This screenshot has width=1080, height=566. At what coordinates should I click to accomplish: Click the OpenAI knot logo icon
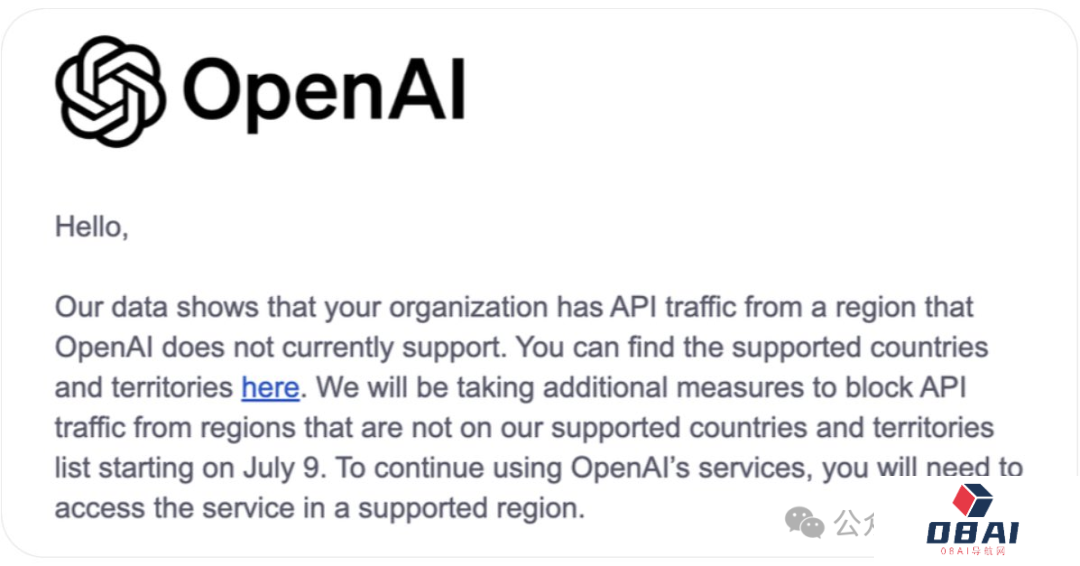(x=111, y=91)
